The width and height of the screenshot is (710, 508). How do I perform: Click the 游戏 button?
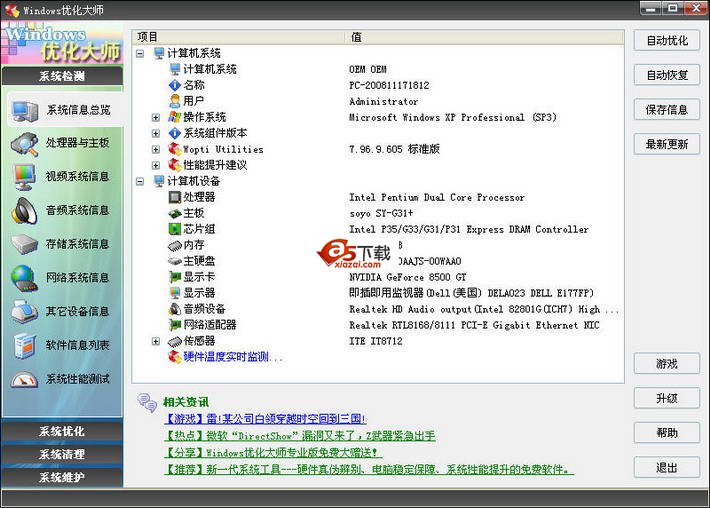[x=667, y=364]
